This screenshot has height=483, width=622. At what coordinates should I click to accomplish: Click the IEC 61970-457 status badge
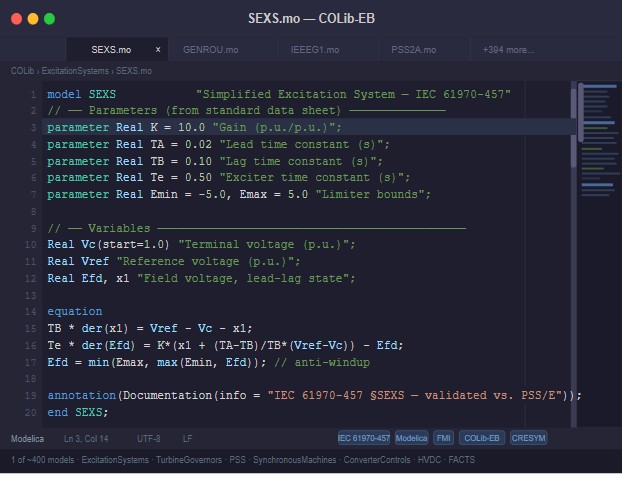(363, 439)
